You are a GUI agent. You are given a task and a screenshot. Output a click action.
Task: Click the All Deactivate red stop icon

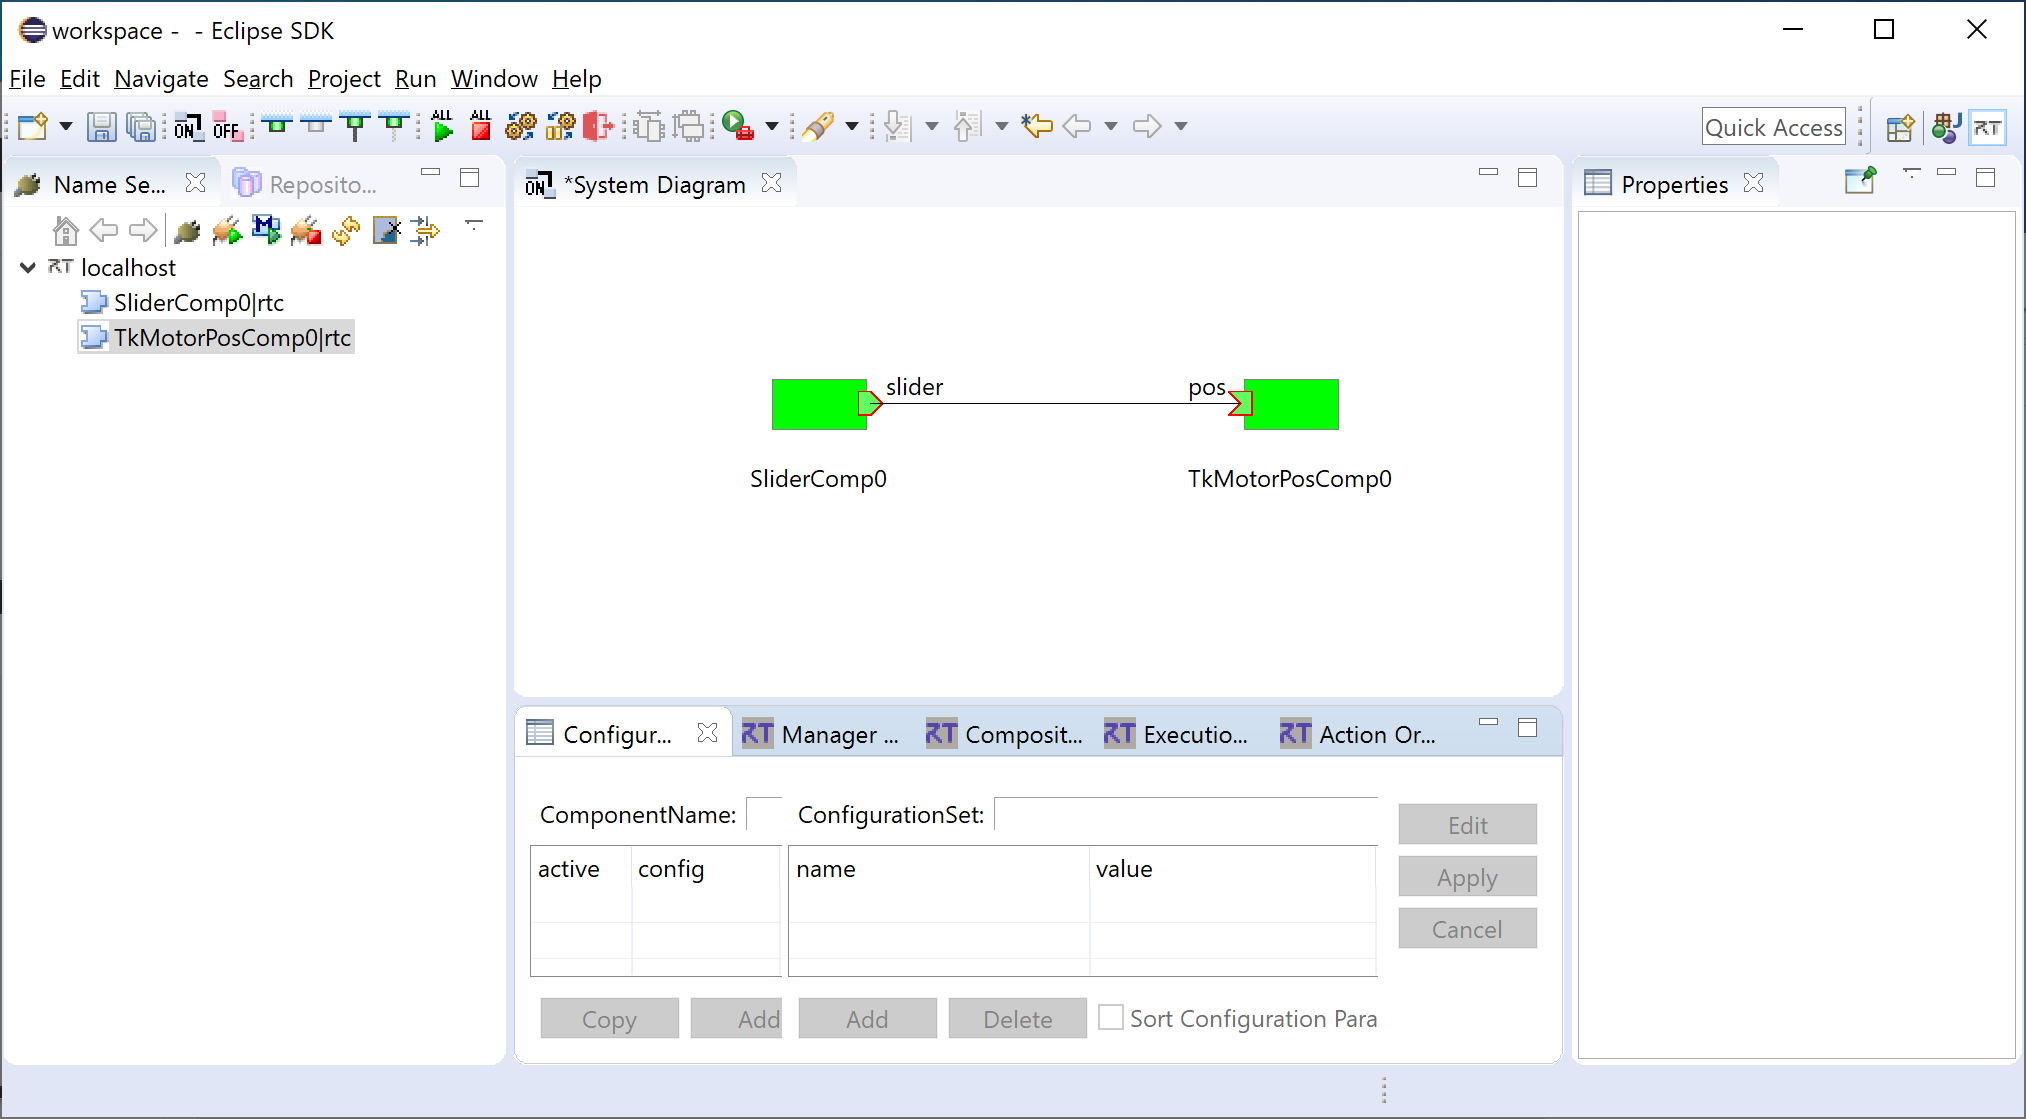[x=481, y=126]
